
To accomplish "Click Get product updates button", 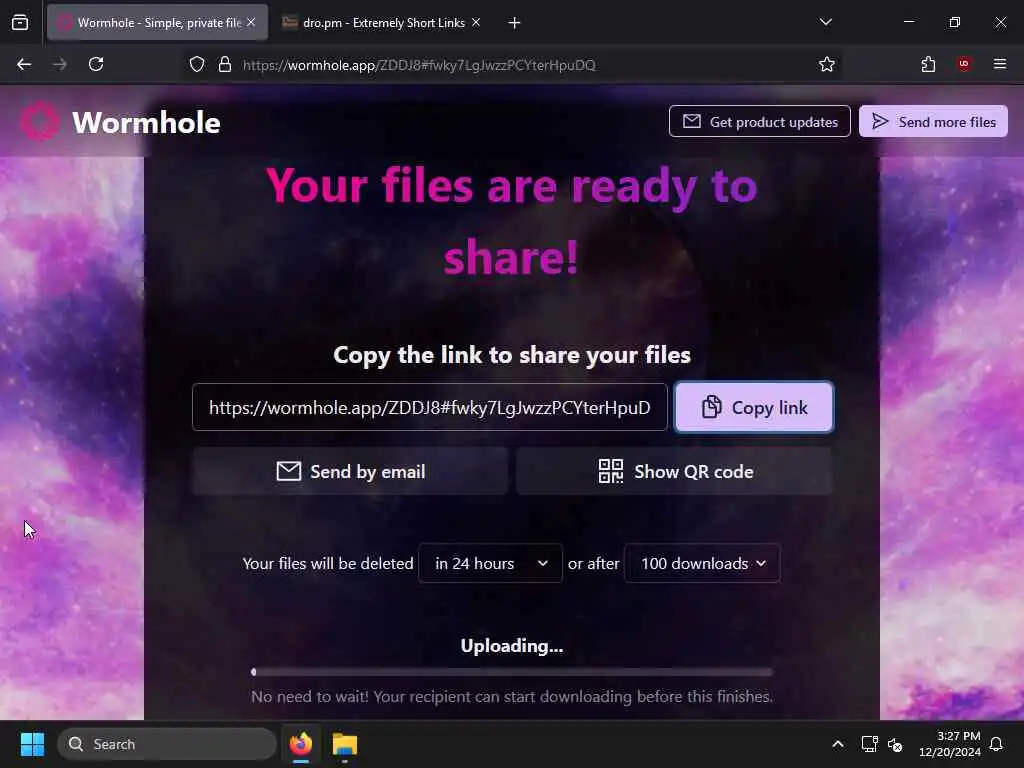I will coord(760,121).
